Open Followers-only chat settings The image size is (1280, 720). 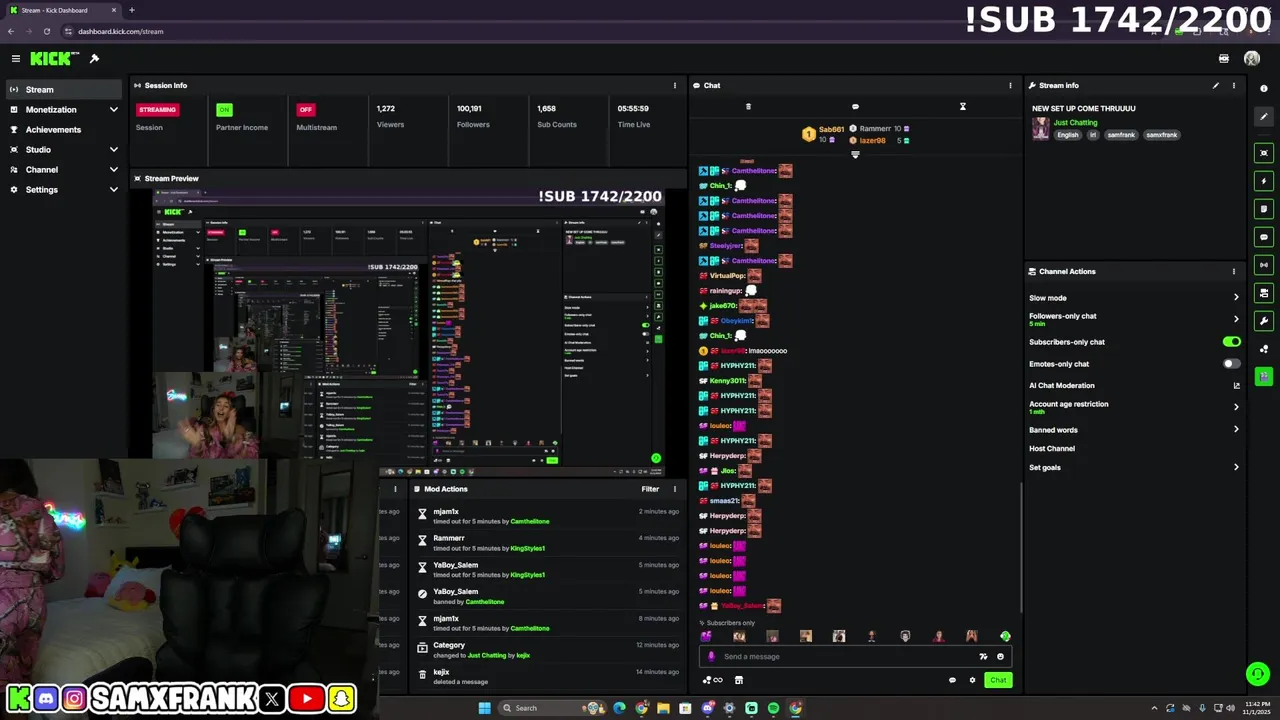click(x=1134, y=319)
